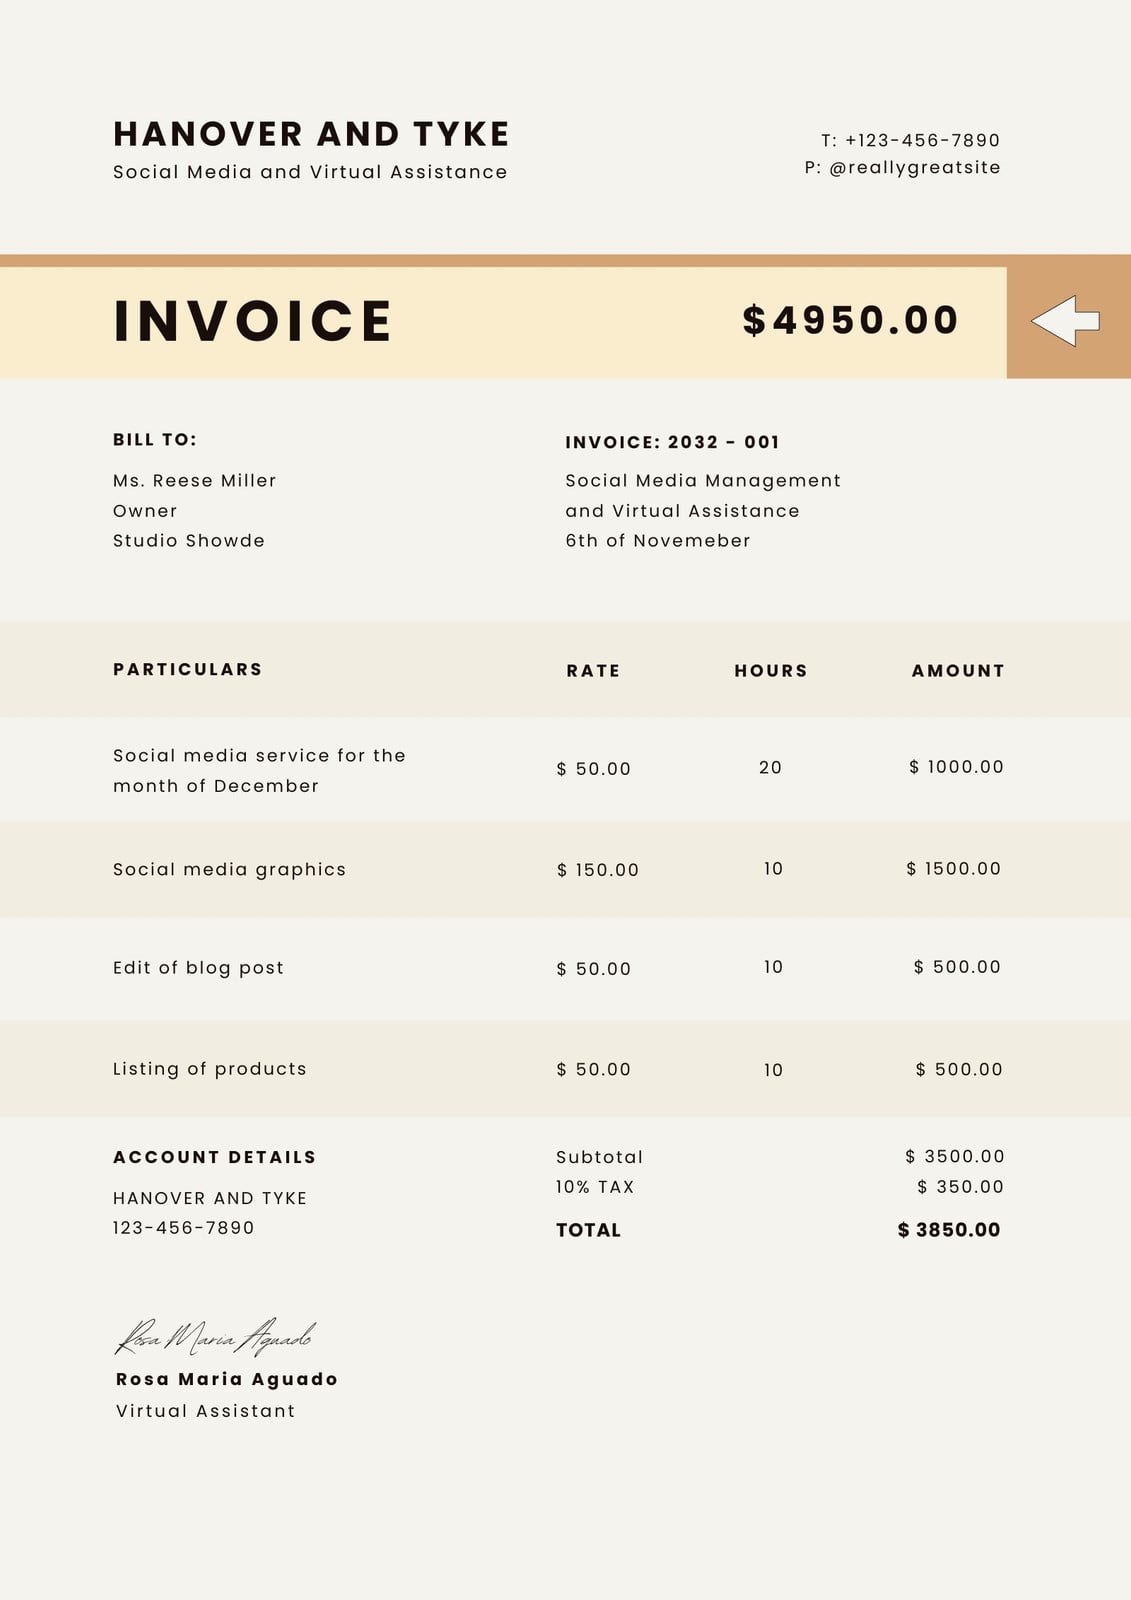1131x1600 pixels.
Task: Click the HOURS column header
Action: tap(770, 671)
